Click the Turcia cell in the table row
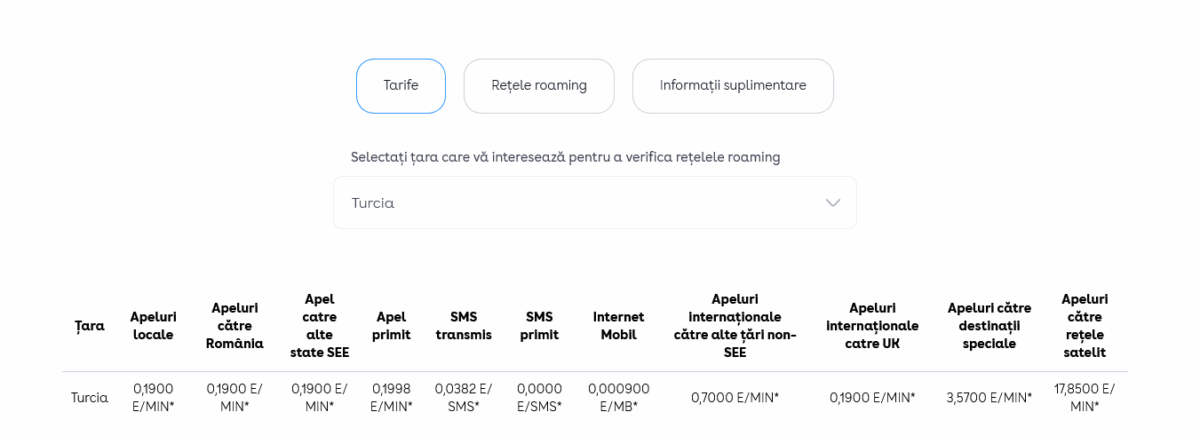The width and height of the screenshot is (1200, 436). tap(89, 398)
